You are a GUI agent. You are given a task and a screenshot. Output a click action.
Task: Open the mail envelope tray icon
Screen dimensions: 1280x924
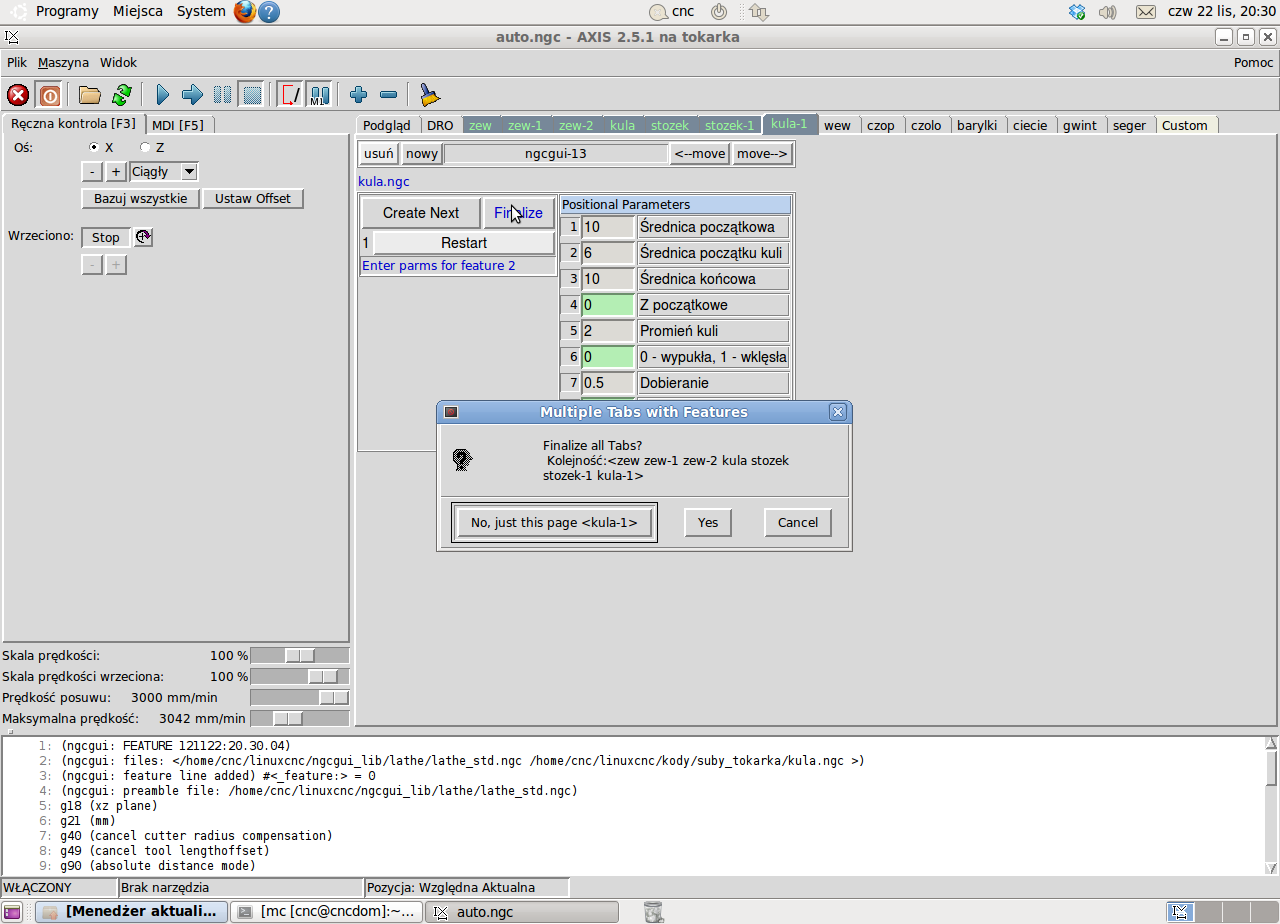point(1146,12)
